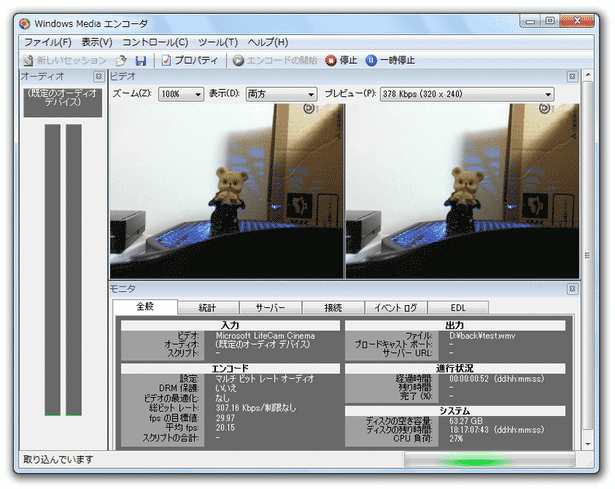615x489 pixels.
Task: Click the right output video preview
Action: coord(462,191)
